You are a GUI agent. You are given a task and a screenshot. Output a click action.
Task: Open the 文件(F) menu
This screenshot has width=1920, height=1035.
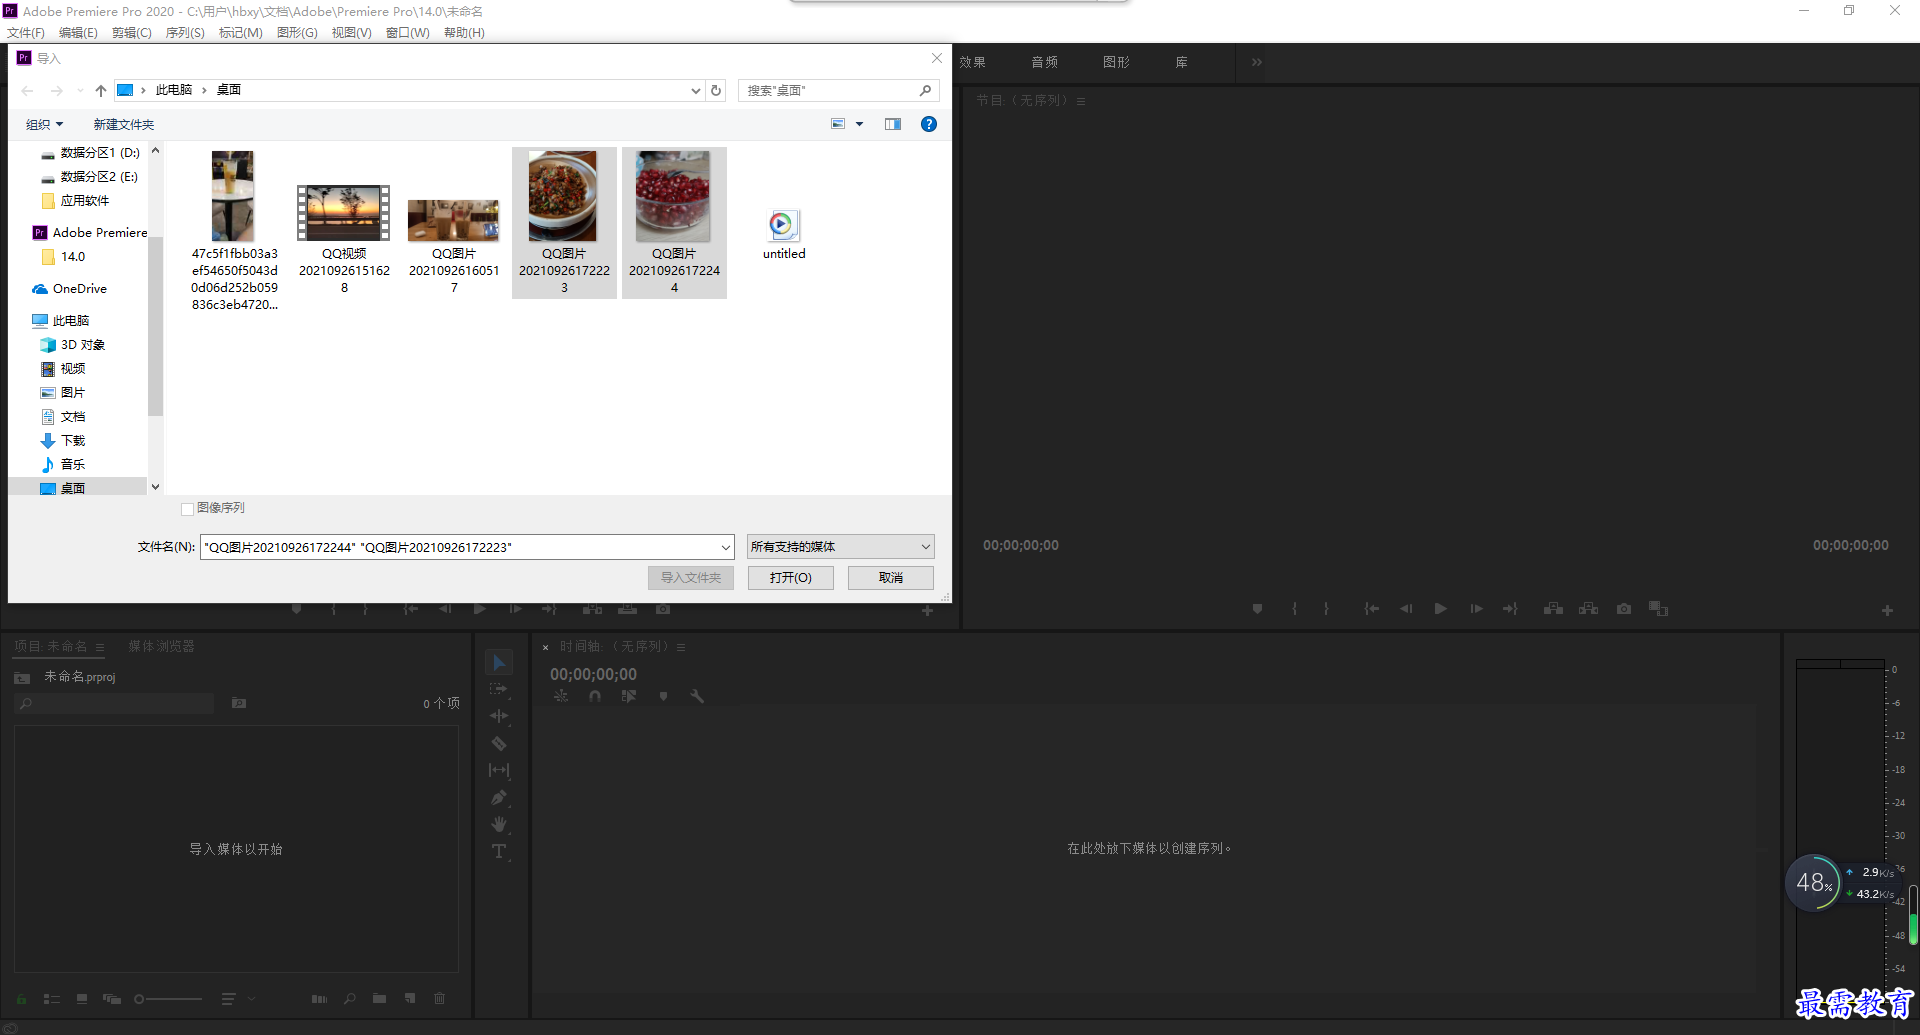(26, 33)
